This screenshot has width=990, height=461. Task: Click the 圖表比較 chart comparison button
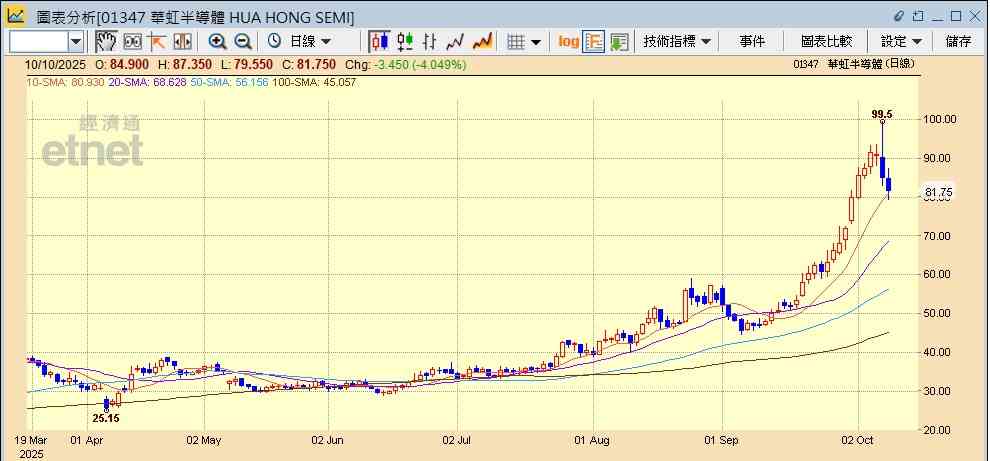pyautogui.click(x=826, y=41)
